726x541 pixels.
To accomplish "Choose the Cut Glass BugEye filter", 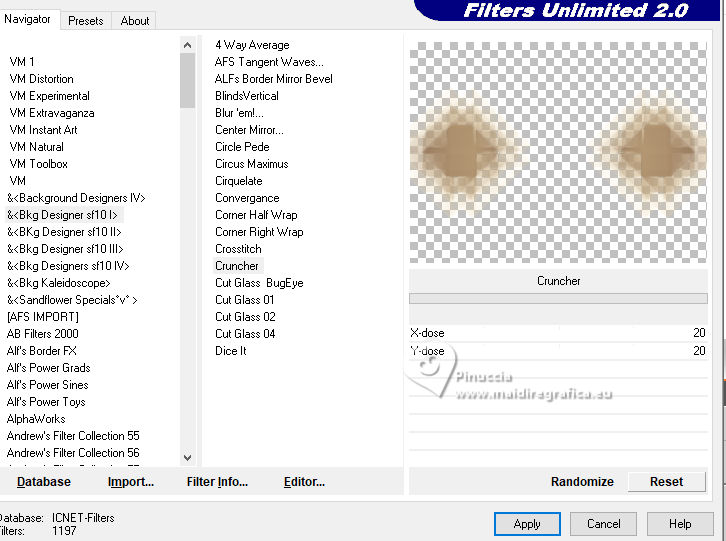I will pos(259,283).
